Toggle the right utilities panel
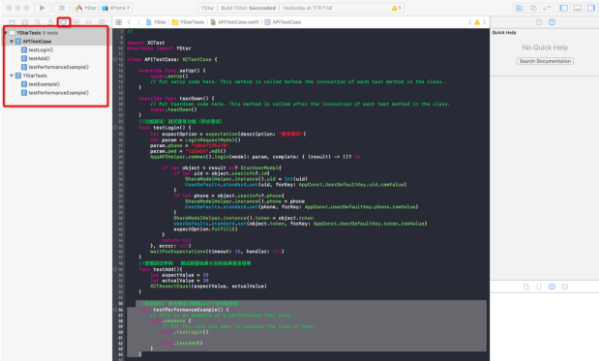 (x=591, y=8)
